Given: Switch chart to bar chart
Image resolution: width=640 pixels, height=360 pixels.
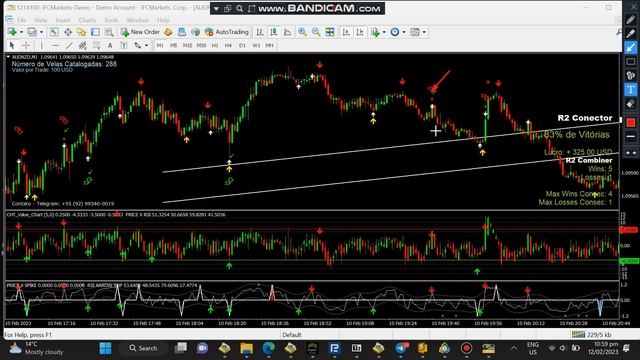Looking at the screenshot, I should [x=260, y=32].
